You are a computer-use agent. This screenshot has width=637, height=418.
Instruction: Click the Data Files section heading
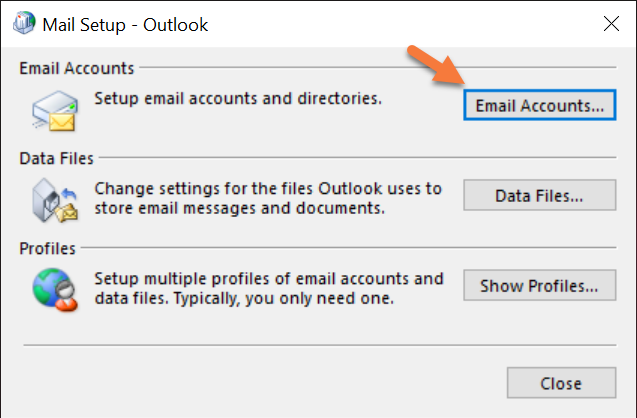pyautogui.click(x=56, y=158)
